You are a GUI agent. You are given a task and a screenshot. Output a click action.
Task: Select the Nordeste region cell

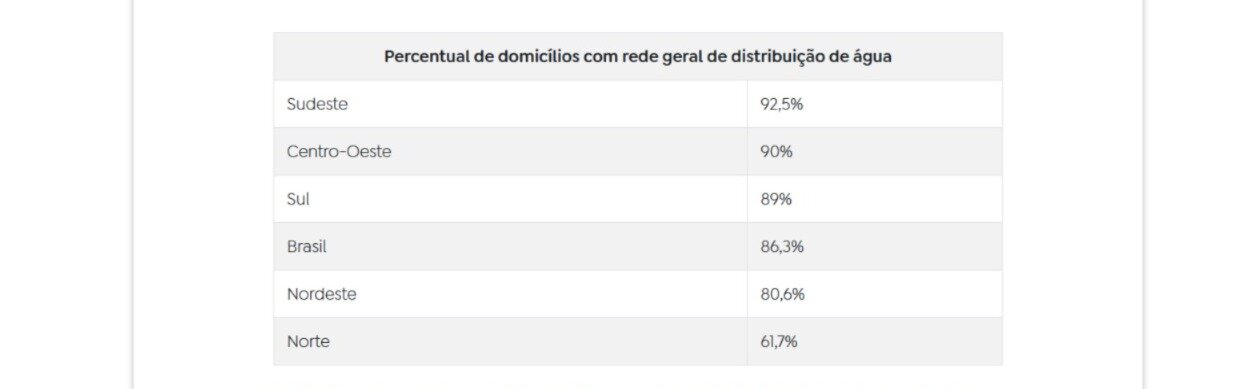510,294
